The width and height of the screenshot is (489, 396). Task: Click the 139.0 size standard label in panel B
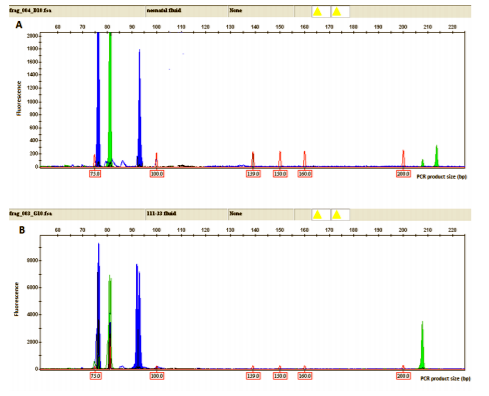(x=253, y=376)
